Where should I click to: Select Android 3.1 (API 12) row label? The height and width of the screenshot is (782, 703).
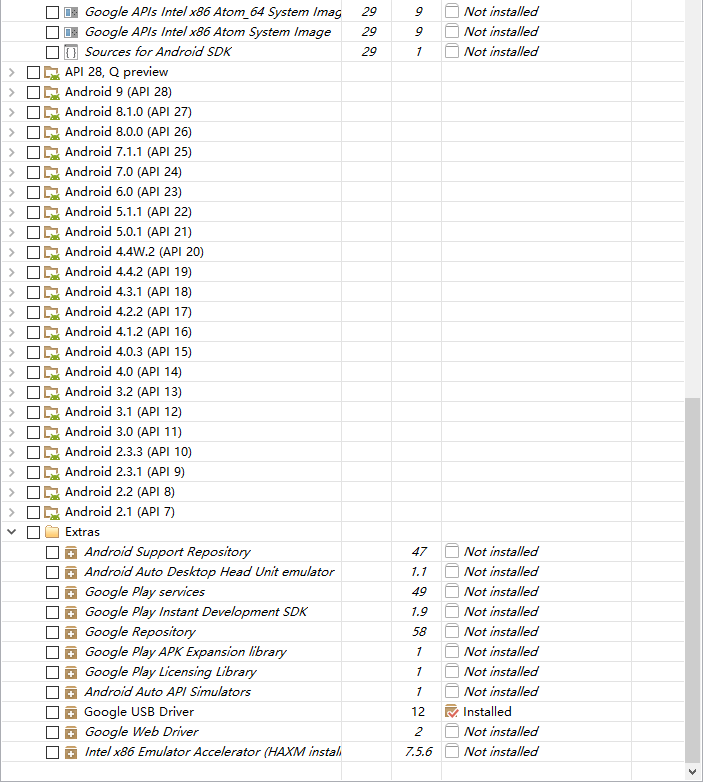tap(123, 411)
